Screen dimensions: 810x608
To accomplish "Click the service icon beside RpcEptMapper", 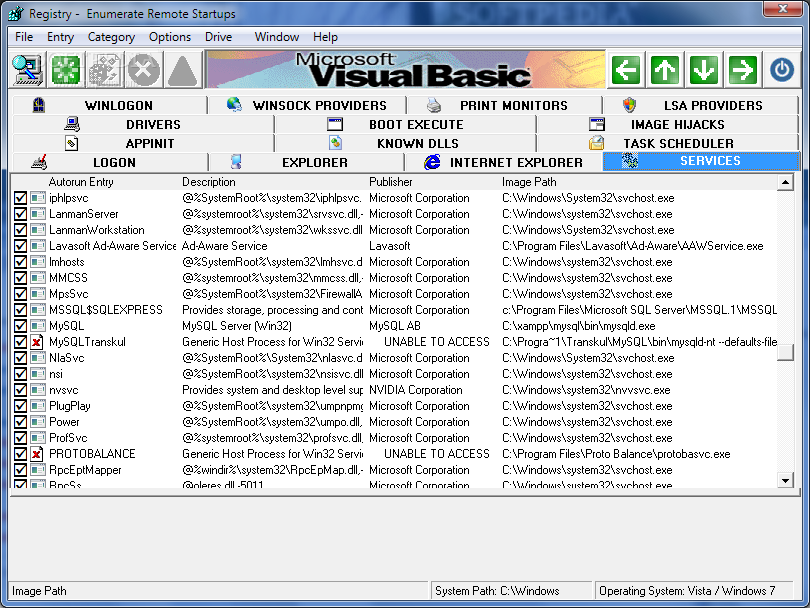I will click(37, 470).
